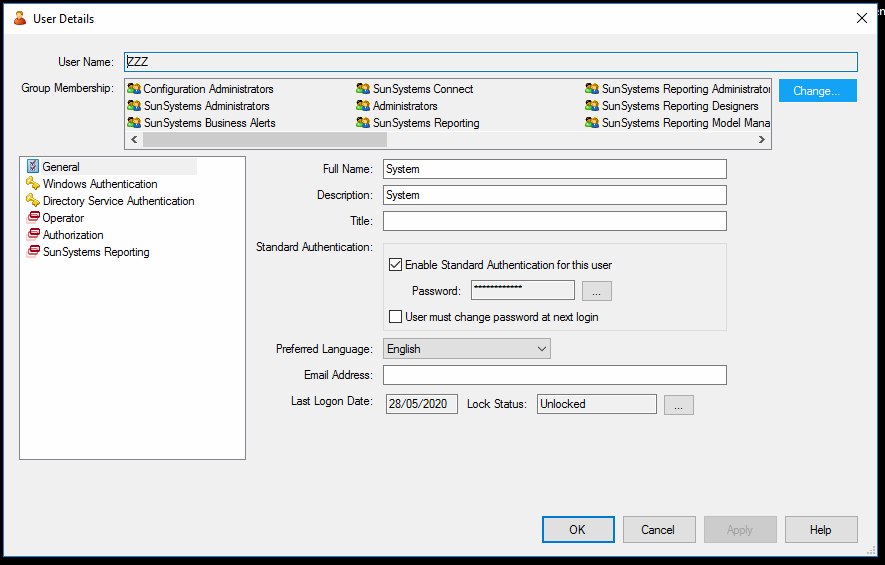Screen dimensions: 885x565
Task: Click the Lock Status Unlocked field
Action: [x=597, y=404]
